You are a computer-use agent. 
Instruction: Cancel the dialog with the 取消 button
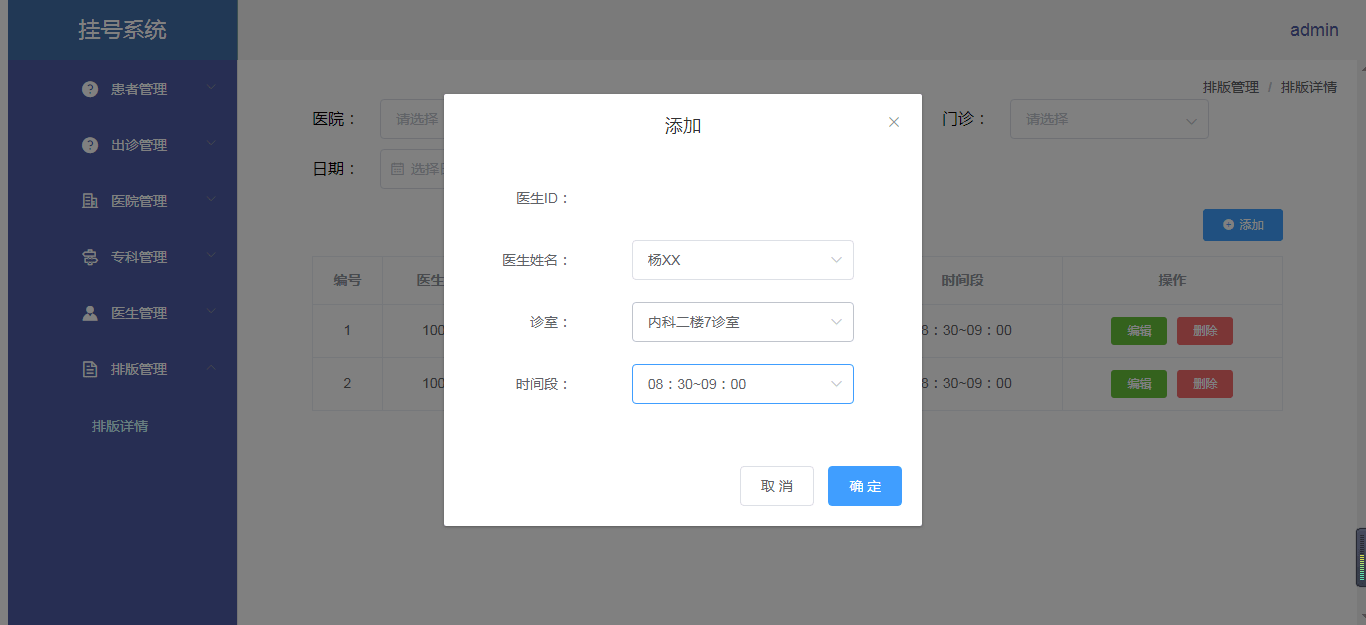[x=777, y=486]
